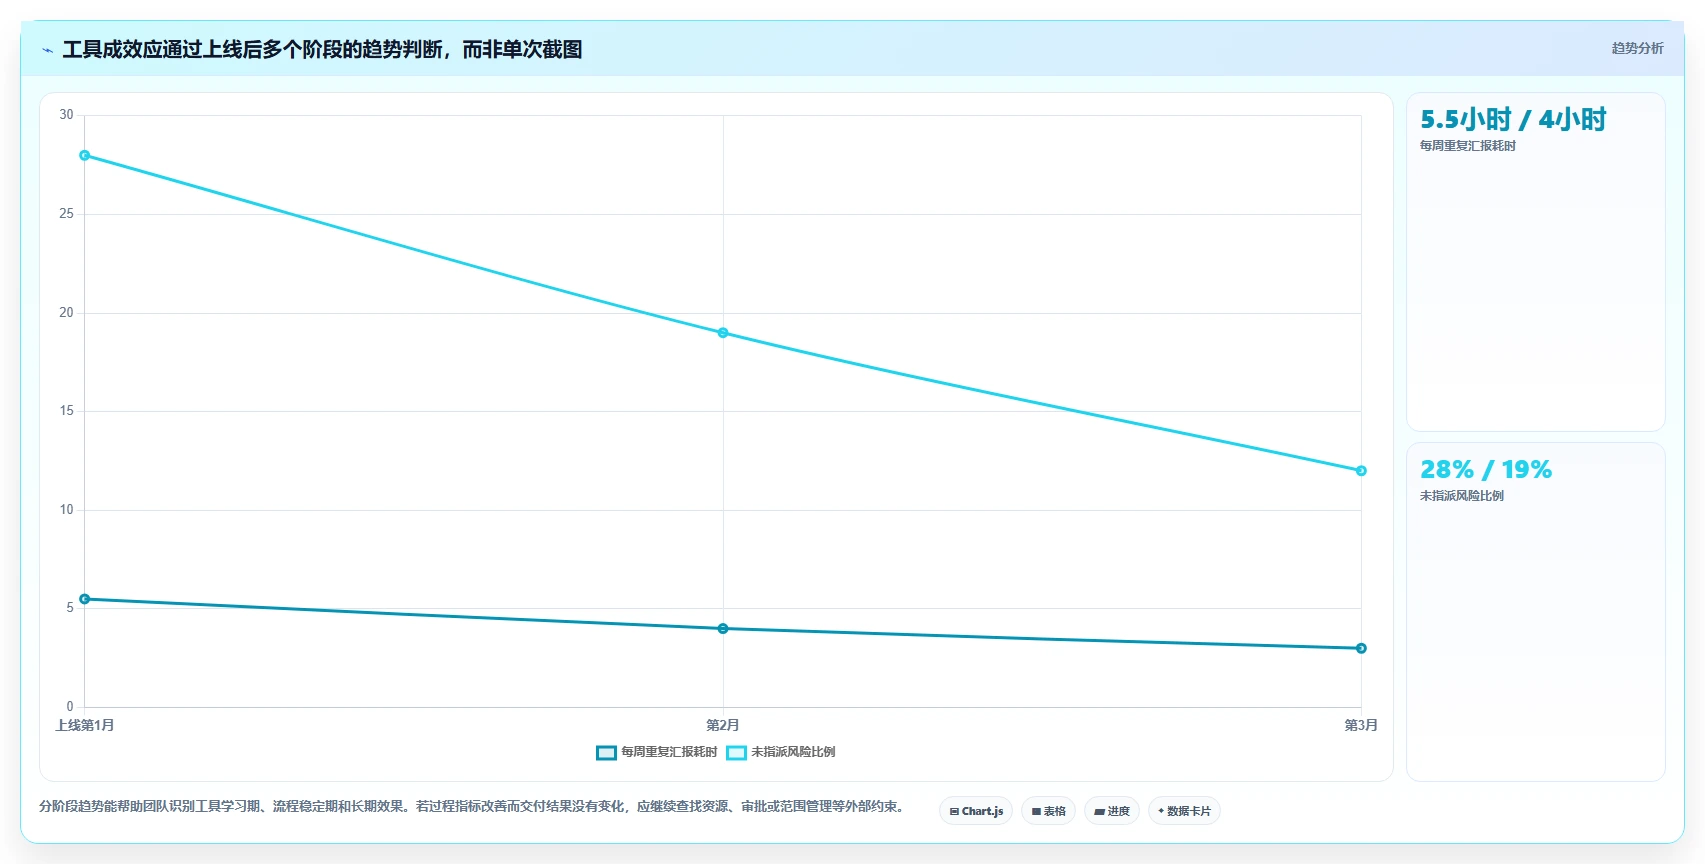Click the 每周重复汇报耗时 data point at 上线第1月
Screen dimensions: 1705x864
[x=85, y=599]
